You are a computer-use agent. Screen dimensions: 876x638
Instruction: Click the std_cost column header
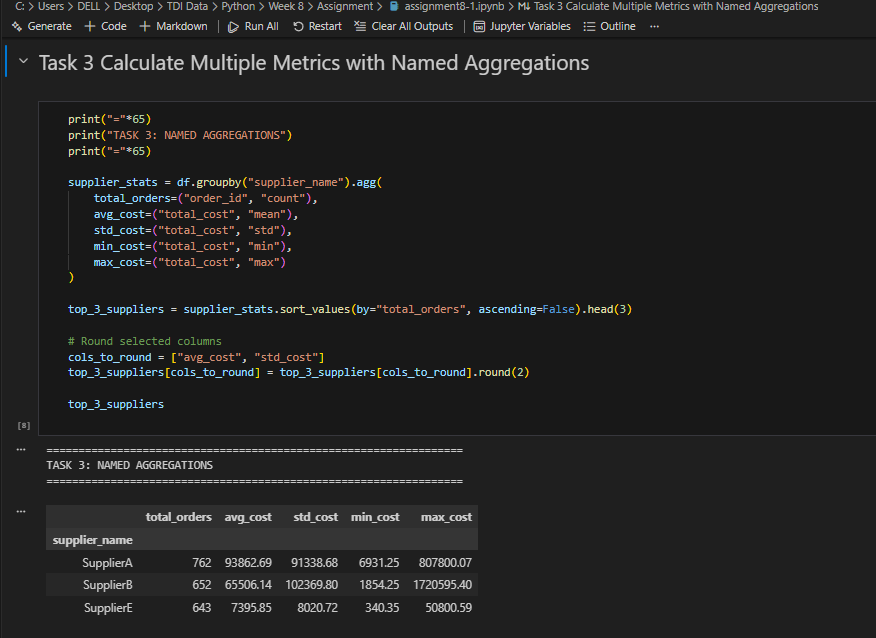316,517
